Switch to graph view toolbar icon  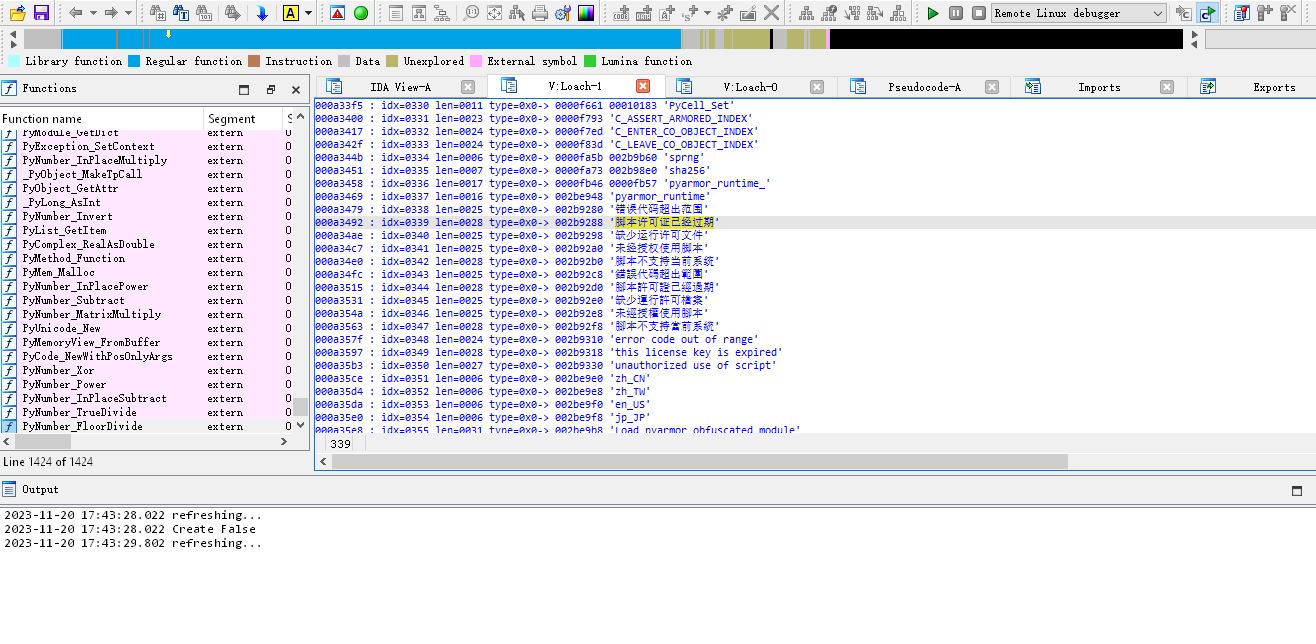click(x=419, y=13)
